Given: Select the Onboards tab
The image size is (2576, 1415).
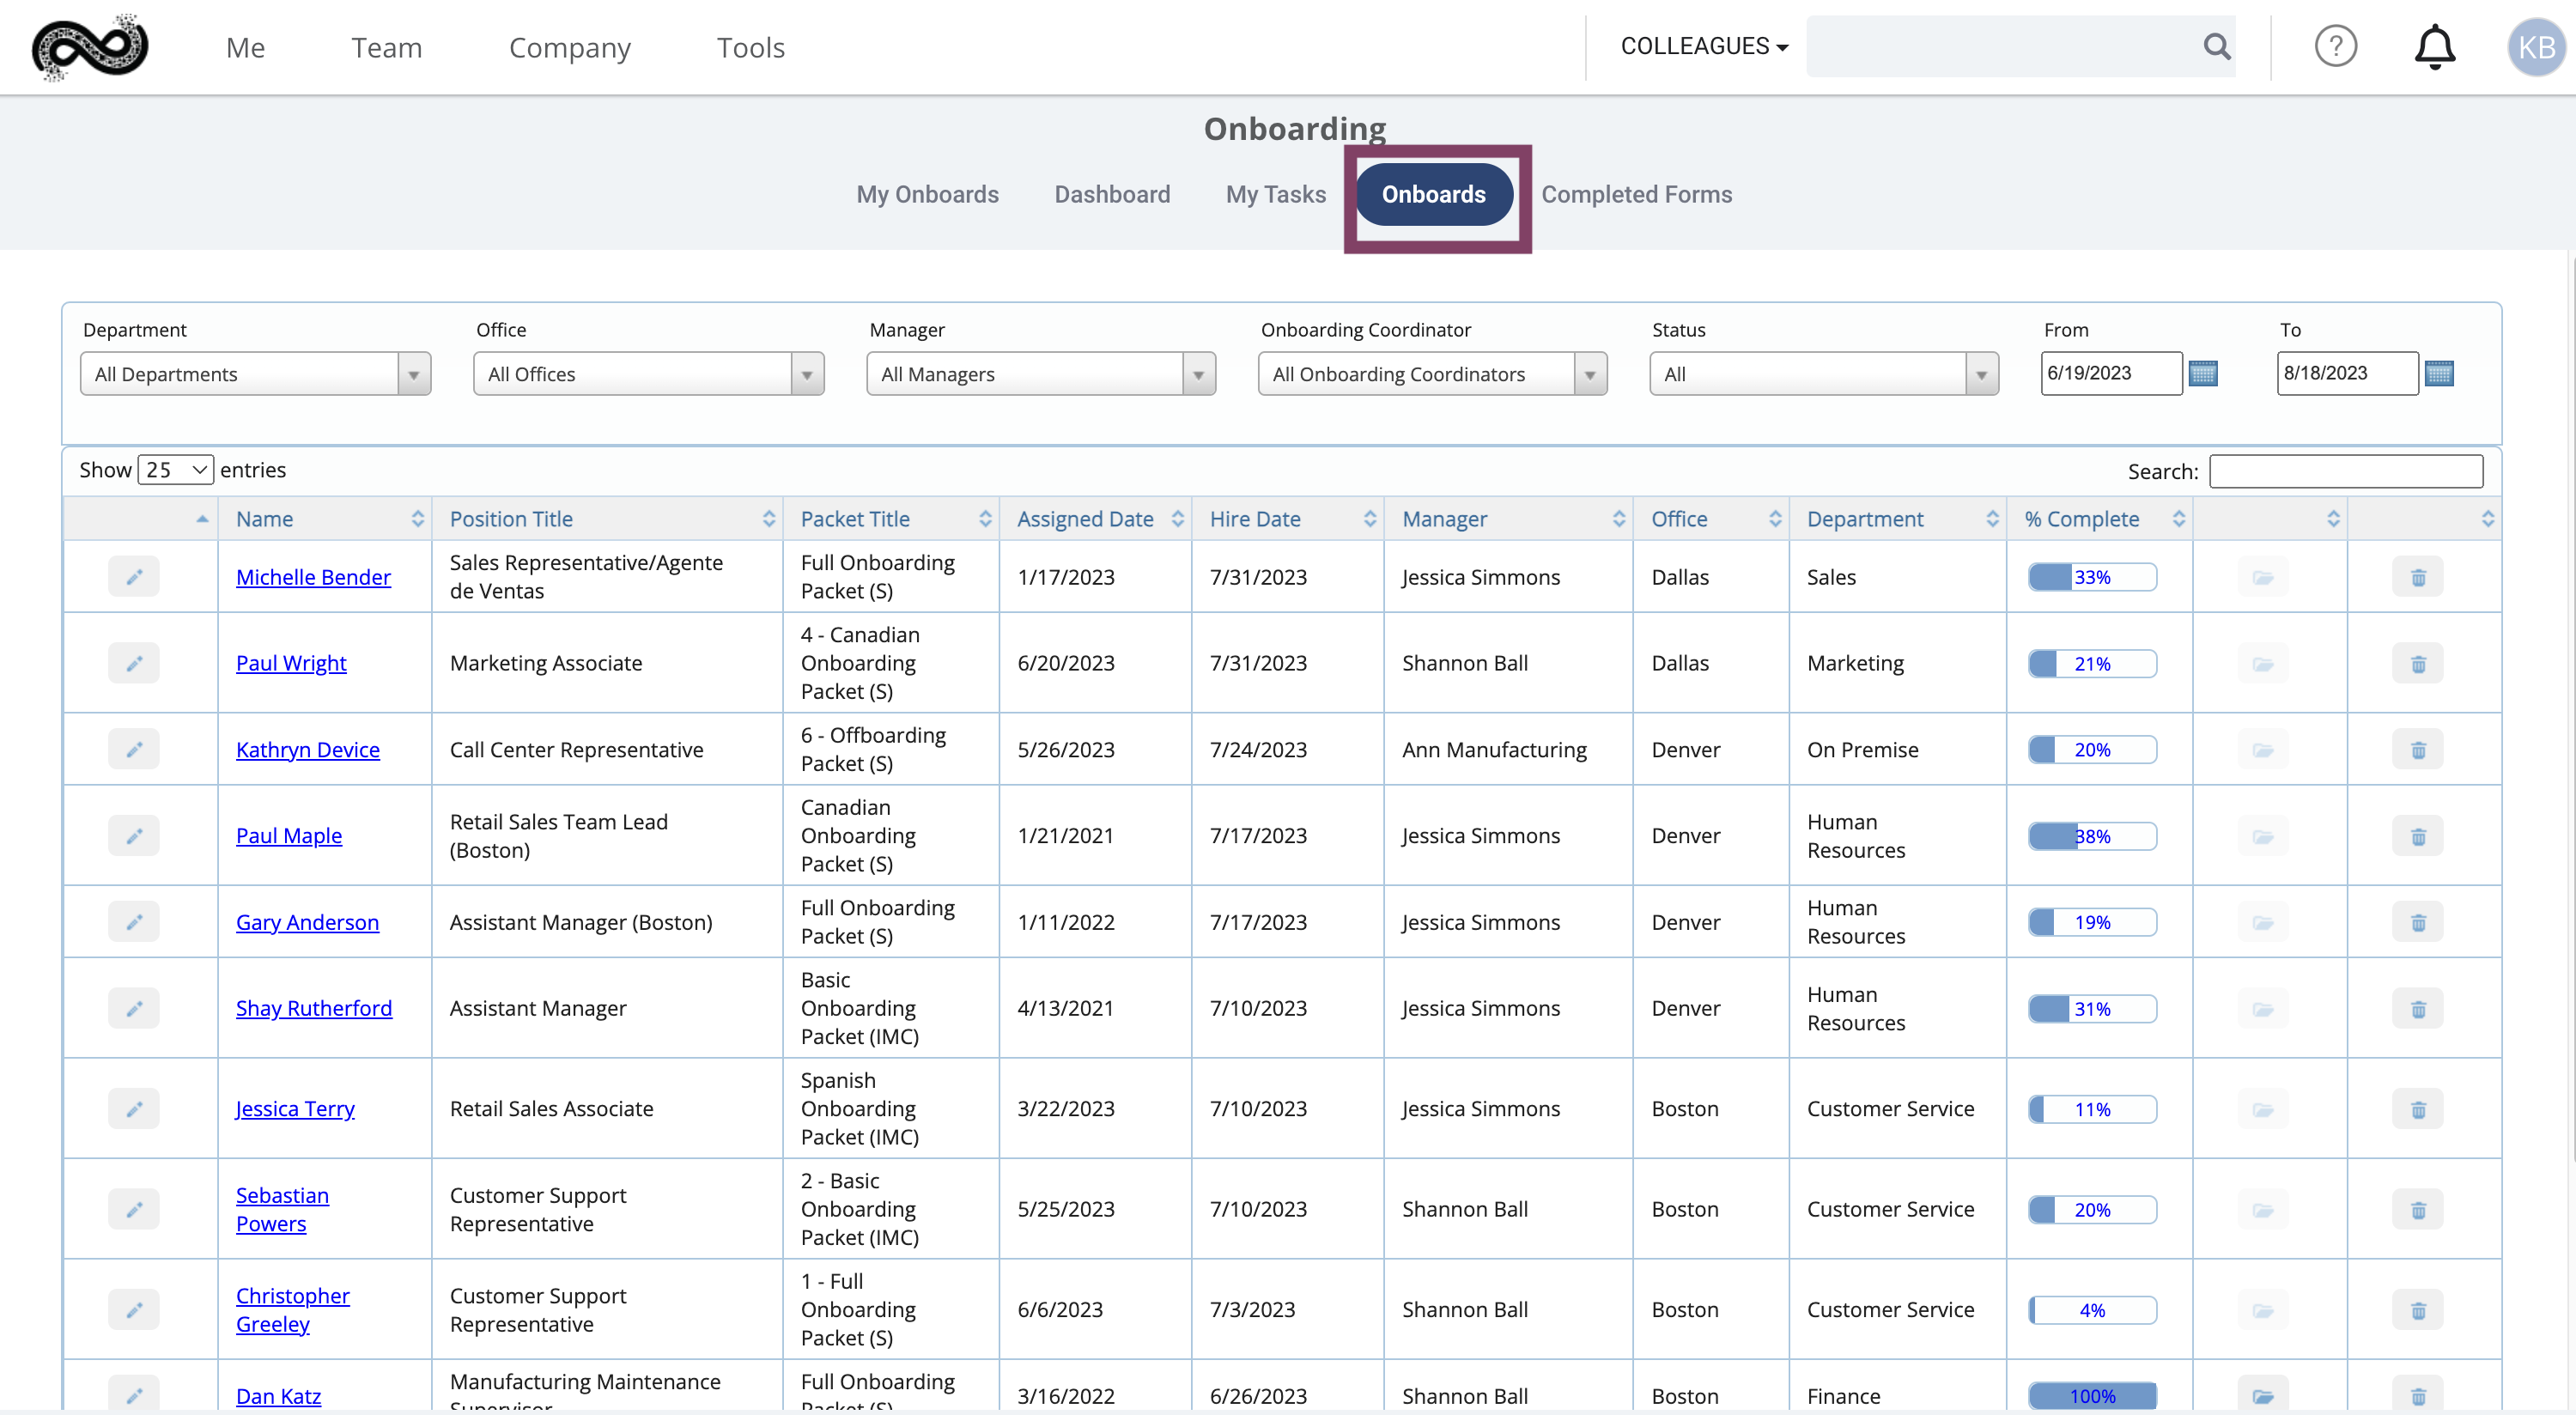Looking at the screenshot, I should point(1433,194).
